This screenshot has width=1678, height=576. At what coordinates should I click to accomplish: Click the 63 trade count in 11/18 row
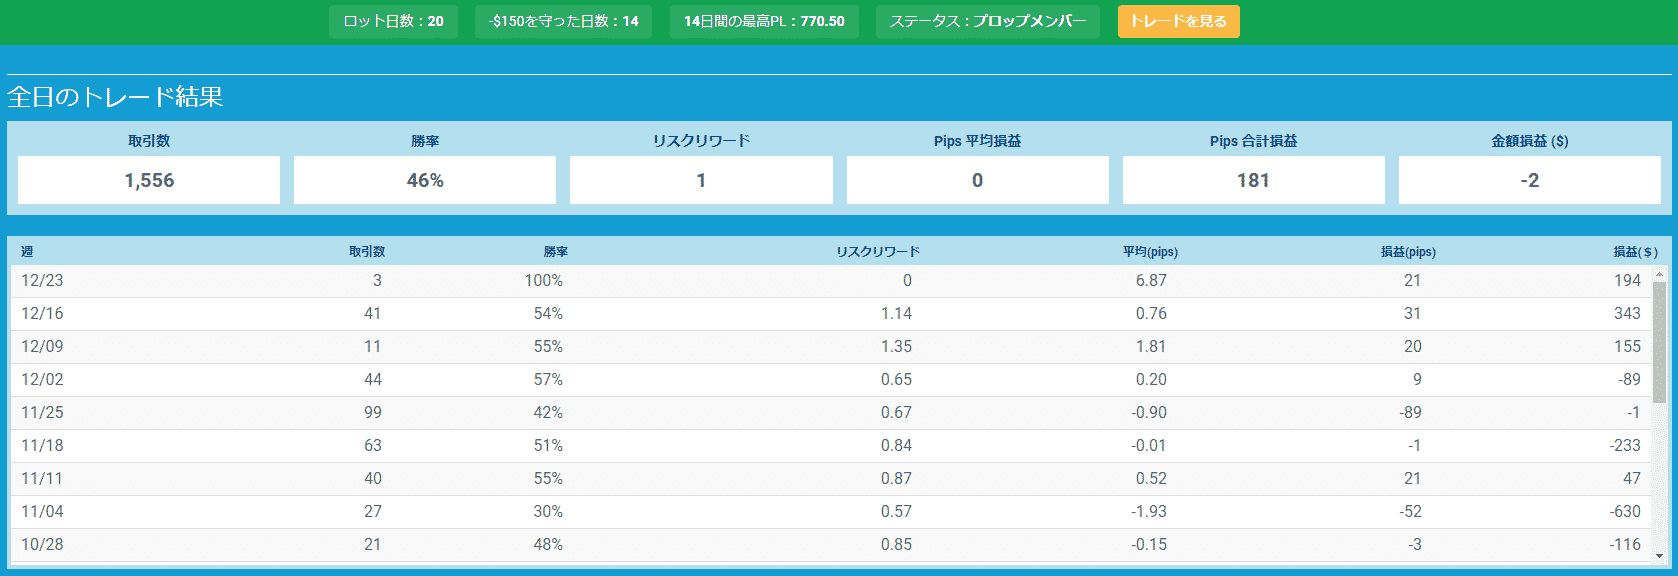[373, 446]
